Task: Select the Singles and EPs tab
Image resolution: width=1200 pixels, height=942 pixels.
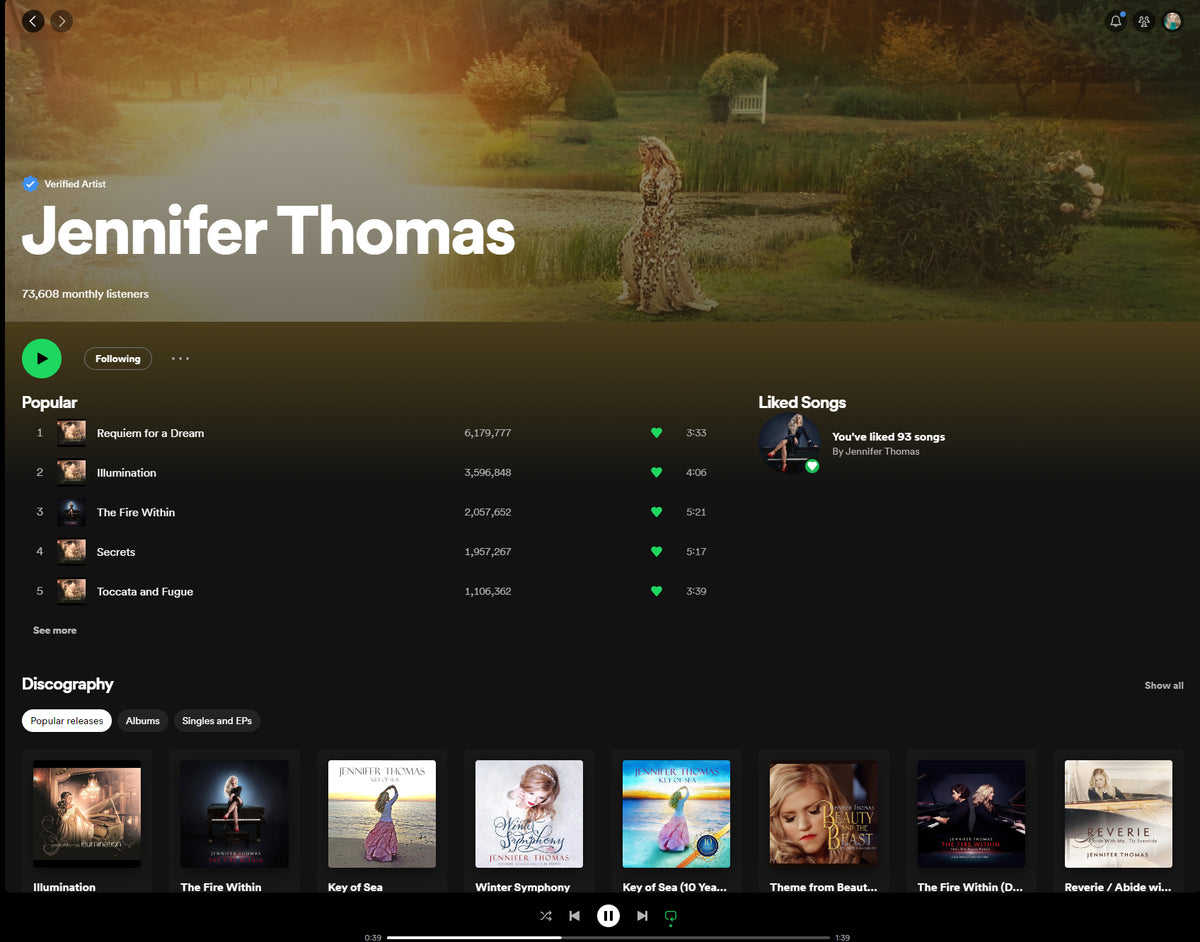Action: coord(217,721)
